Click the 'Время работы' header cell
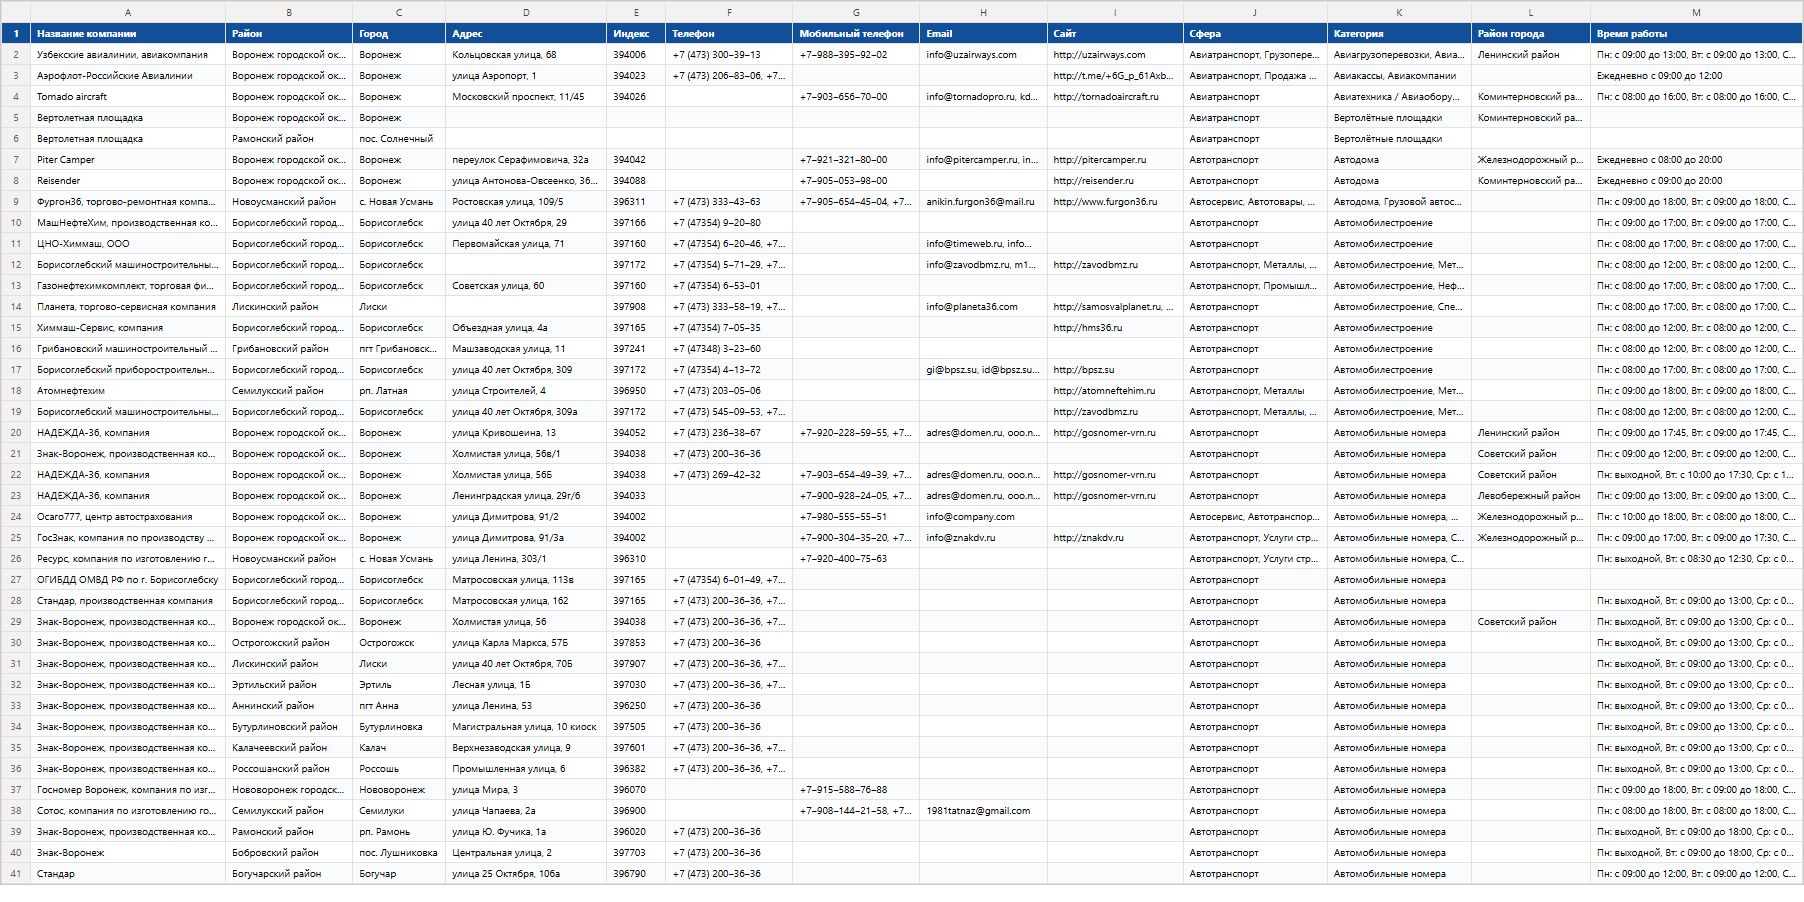Image resolution: width=1804 pixels, height=902 pixels. 1696,33
